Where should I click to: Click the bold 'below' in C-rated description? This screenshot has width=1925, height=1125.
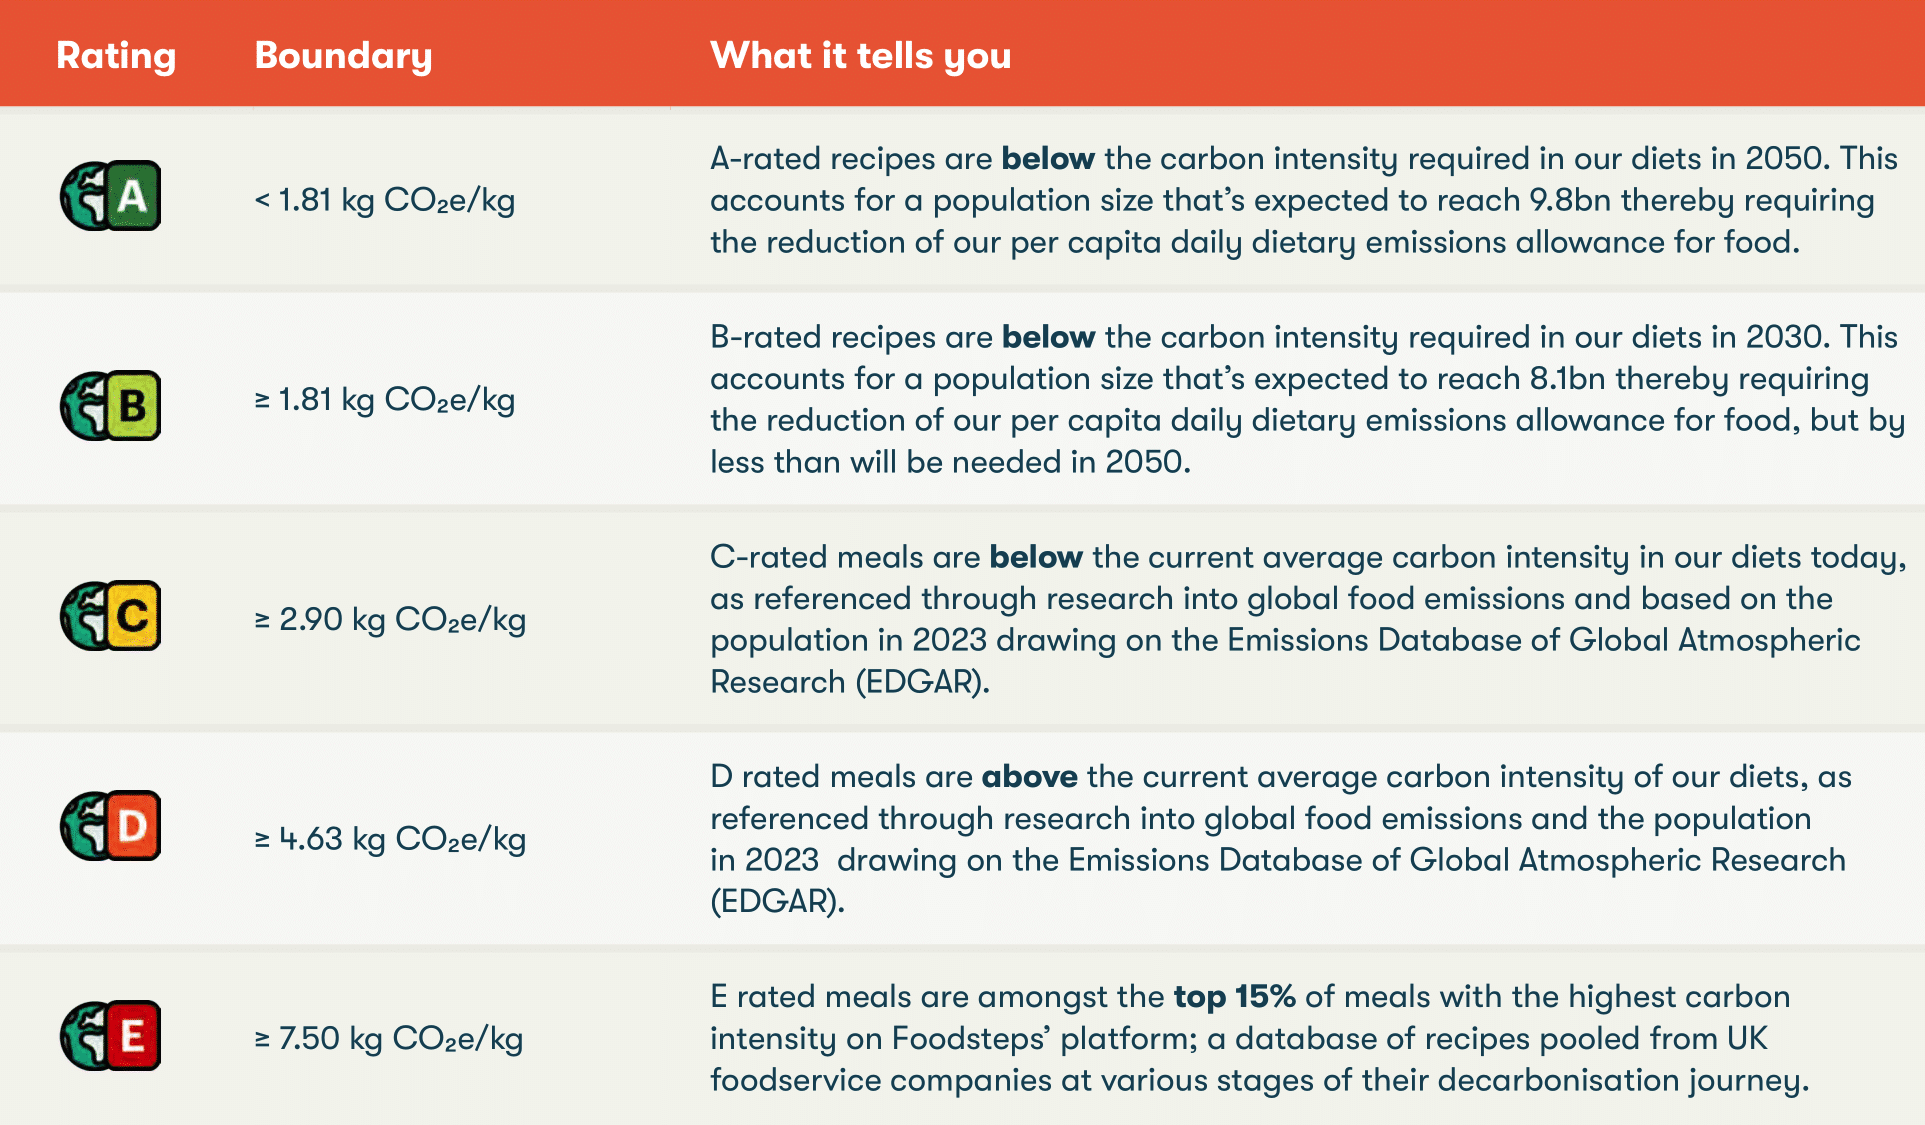(1036, 557)
